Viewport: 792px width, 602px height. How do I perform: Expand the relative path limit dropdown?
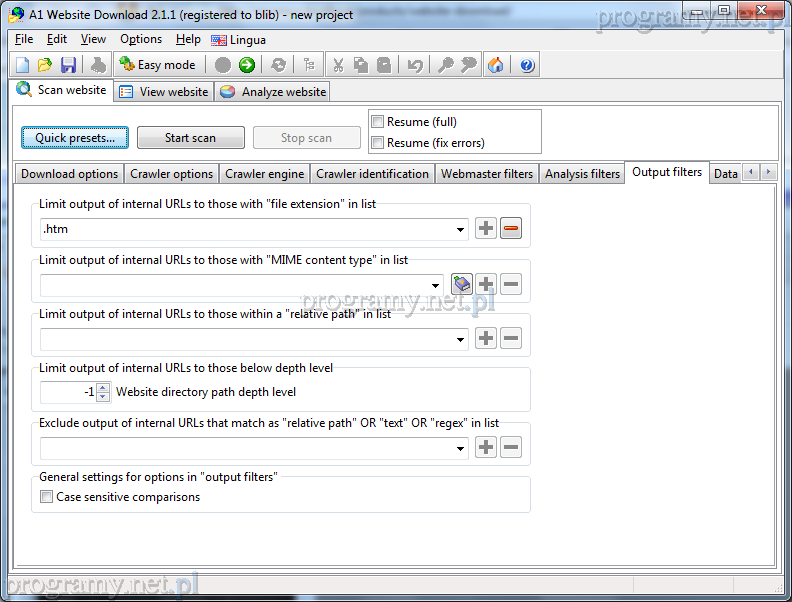(461, 339)
